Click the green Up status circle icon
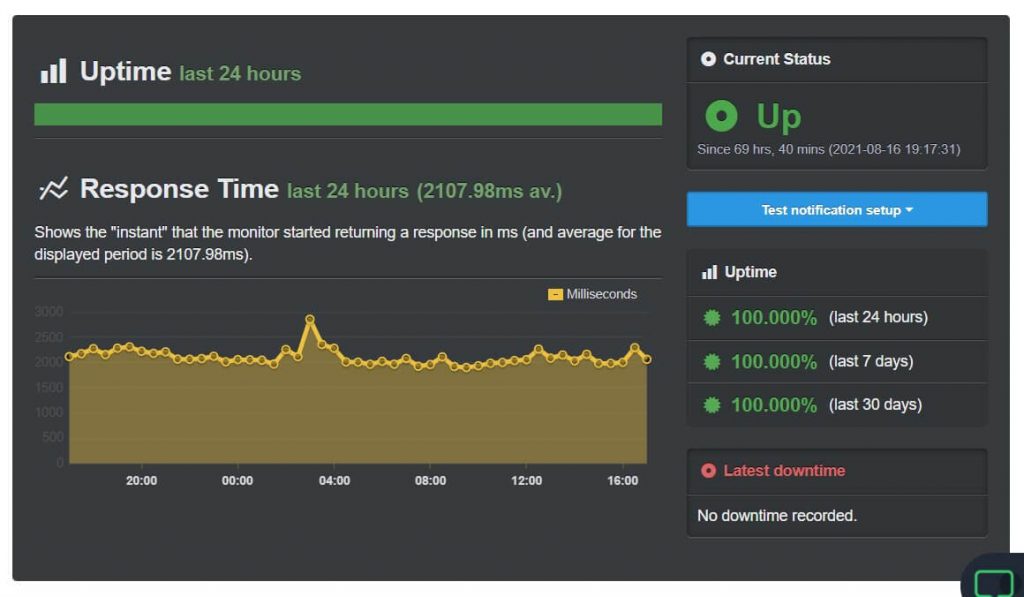The width and height of the screenshot is (1024, 597). 721,116
